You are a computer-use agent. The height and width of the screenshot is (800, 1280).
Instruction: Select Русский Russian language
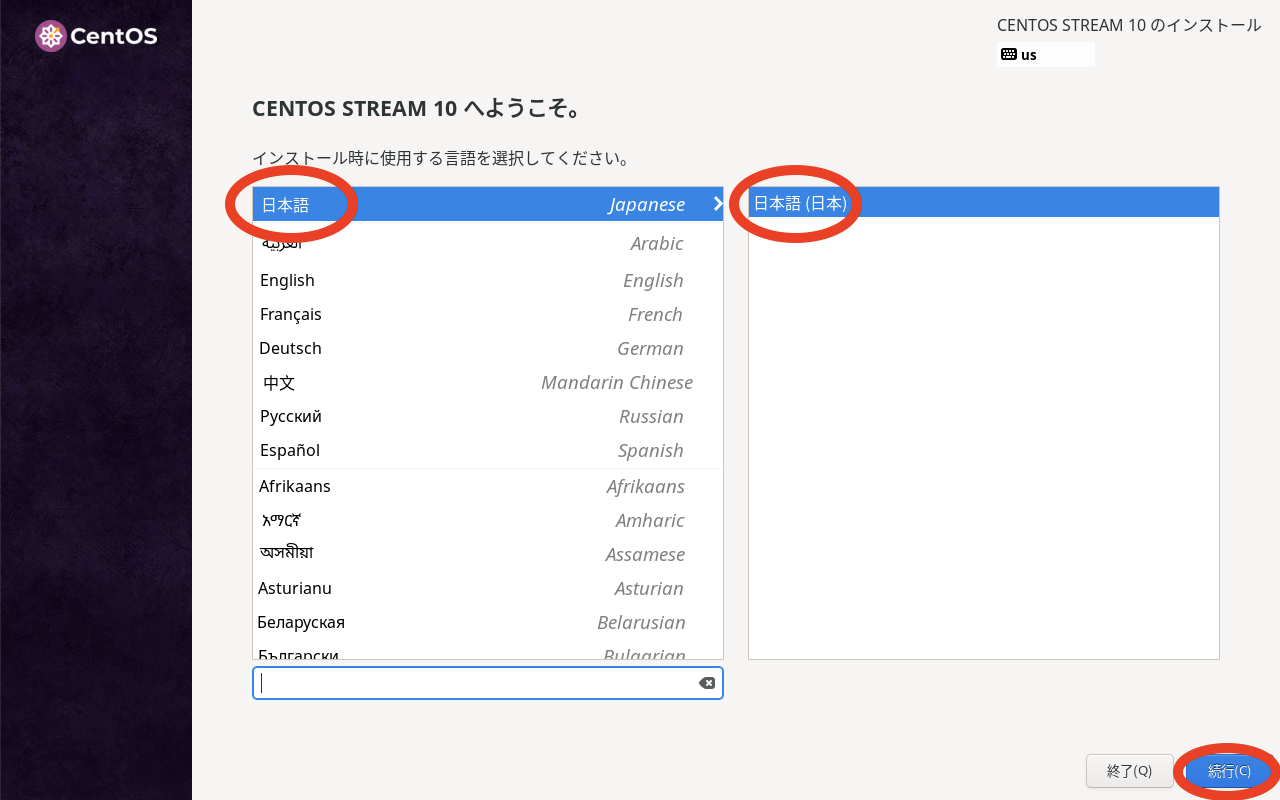click(488, 416)
